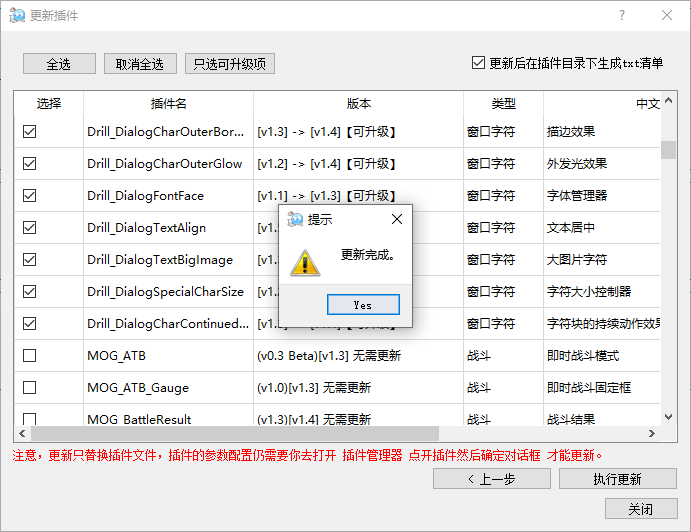Click Yes in the update complete dialog
This screenshot has height=532, width=691.
point(363,305)
